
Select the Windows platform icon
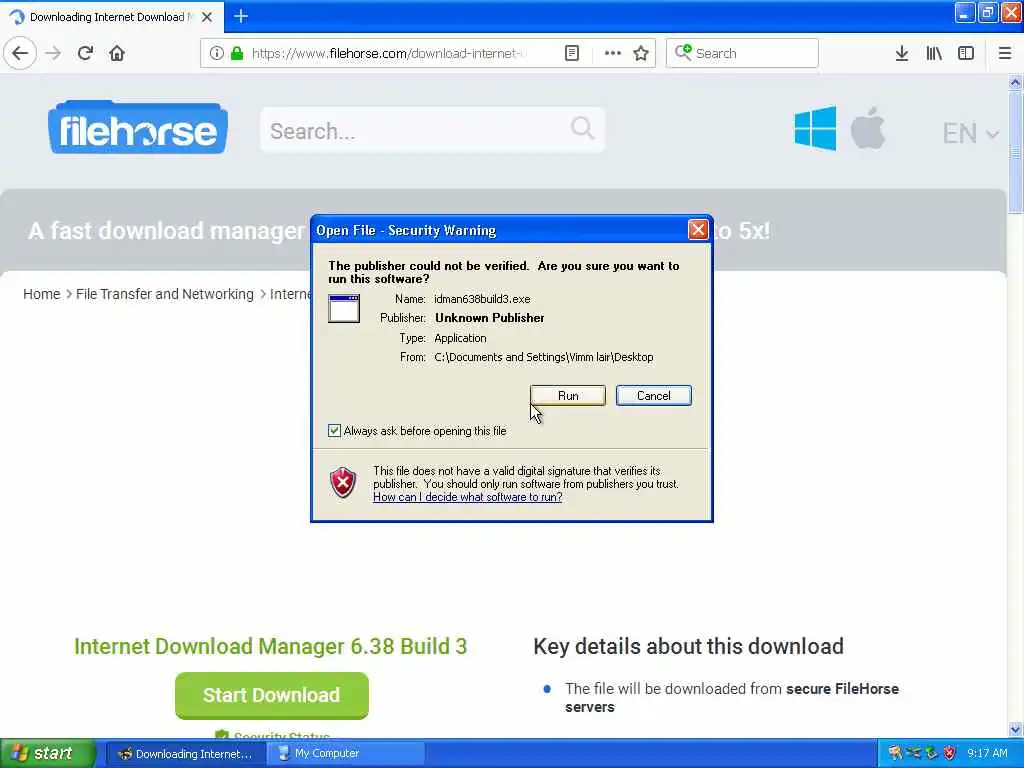(x=815, y=129)
